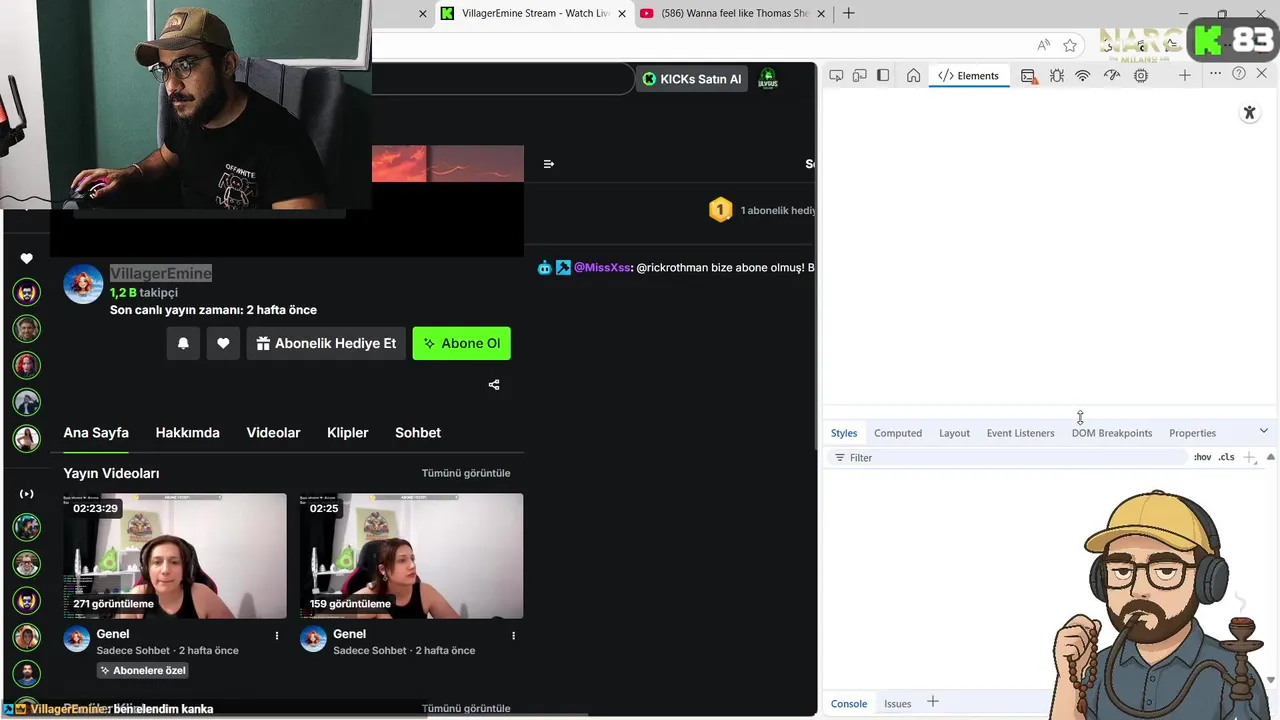Click the green Abone Ol button
This screenshot has width=1280, height=720.
462,343
